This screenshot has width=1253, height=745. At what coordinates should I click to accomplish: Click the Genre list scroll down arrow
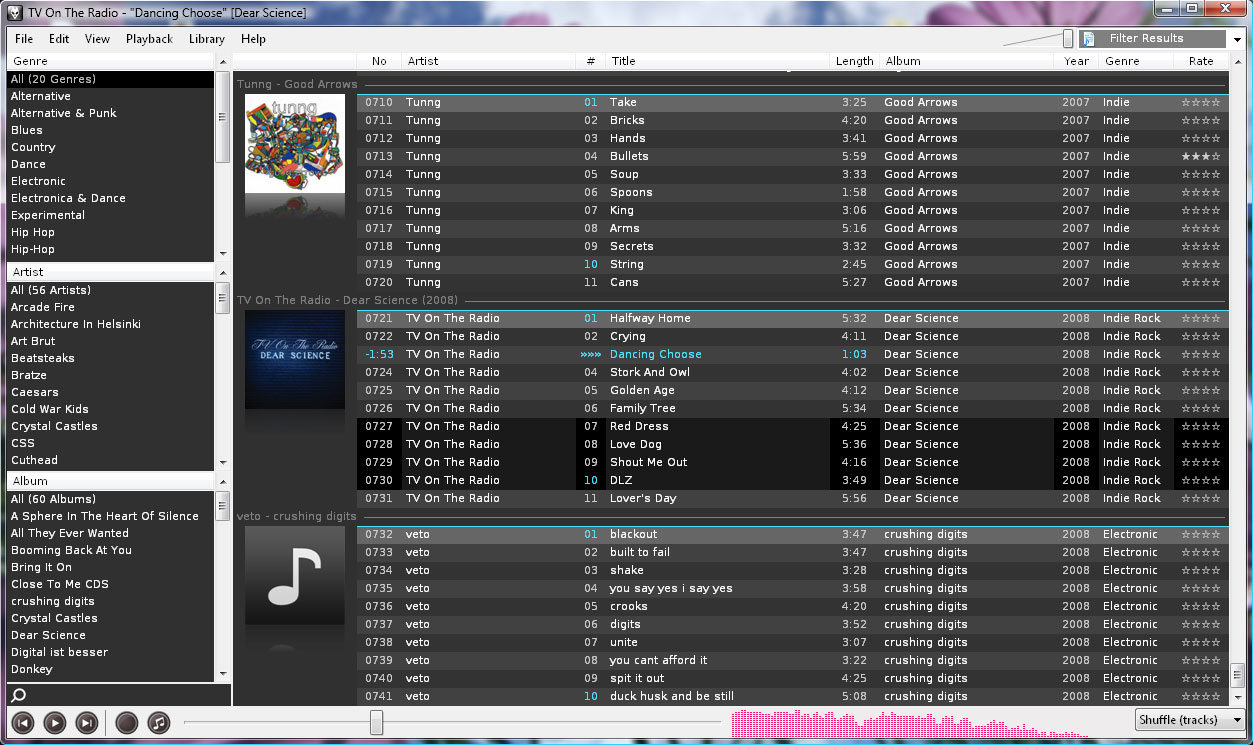pyautogui.click(x=223, y=254)
